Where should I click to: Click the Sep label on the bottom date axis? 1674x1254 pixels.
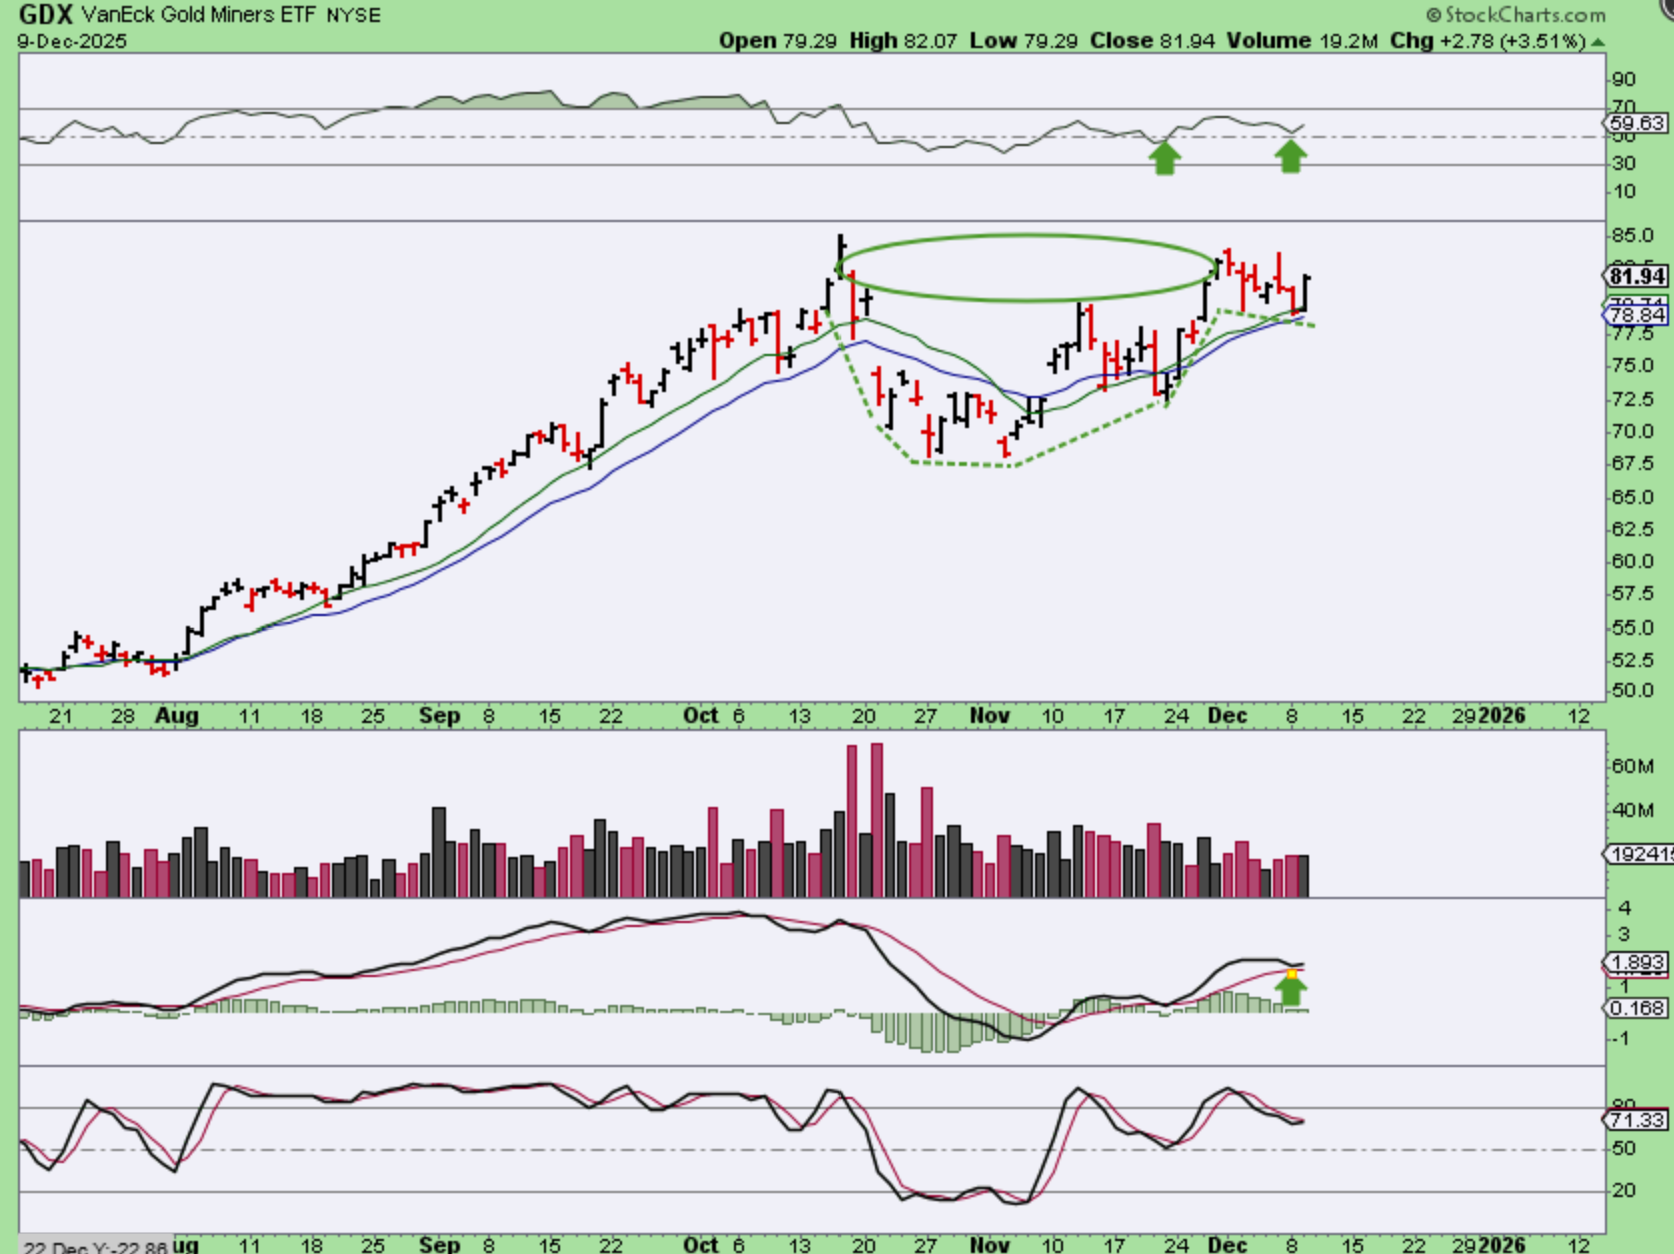click(440, 1245)
